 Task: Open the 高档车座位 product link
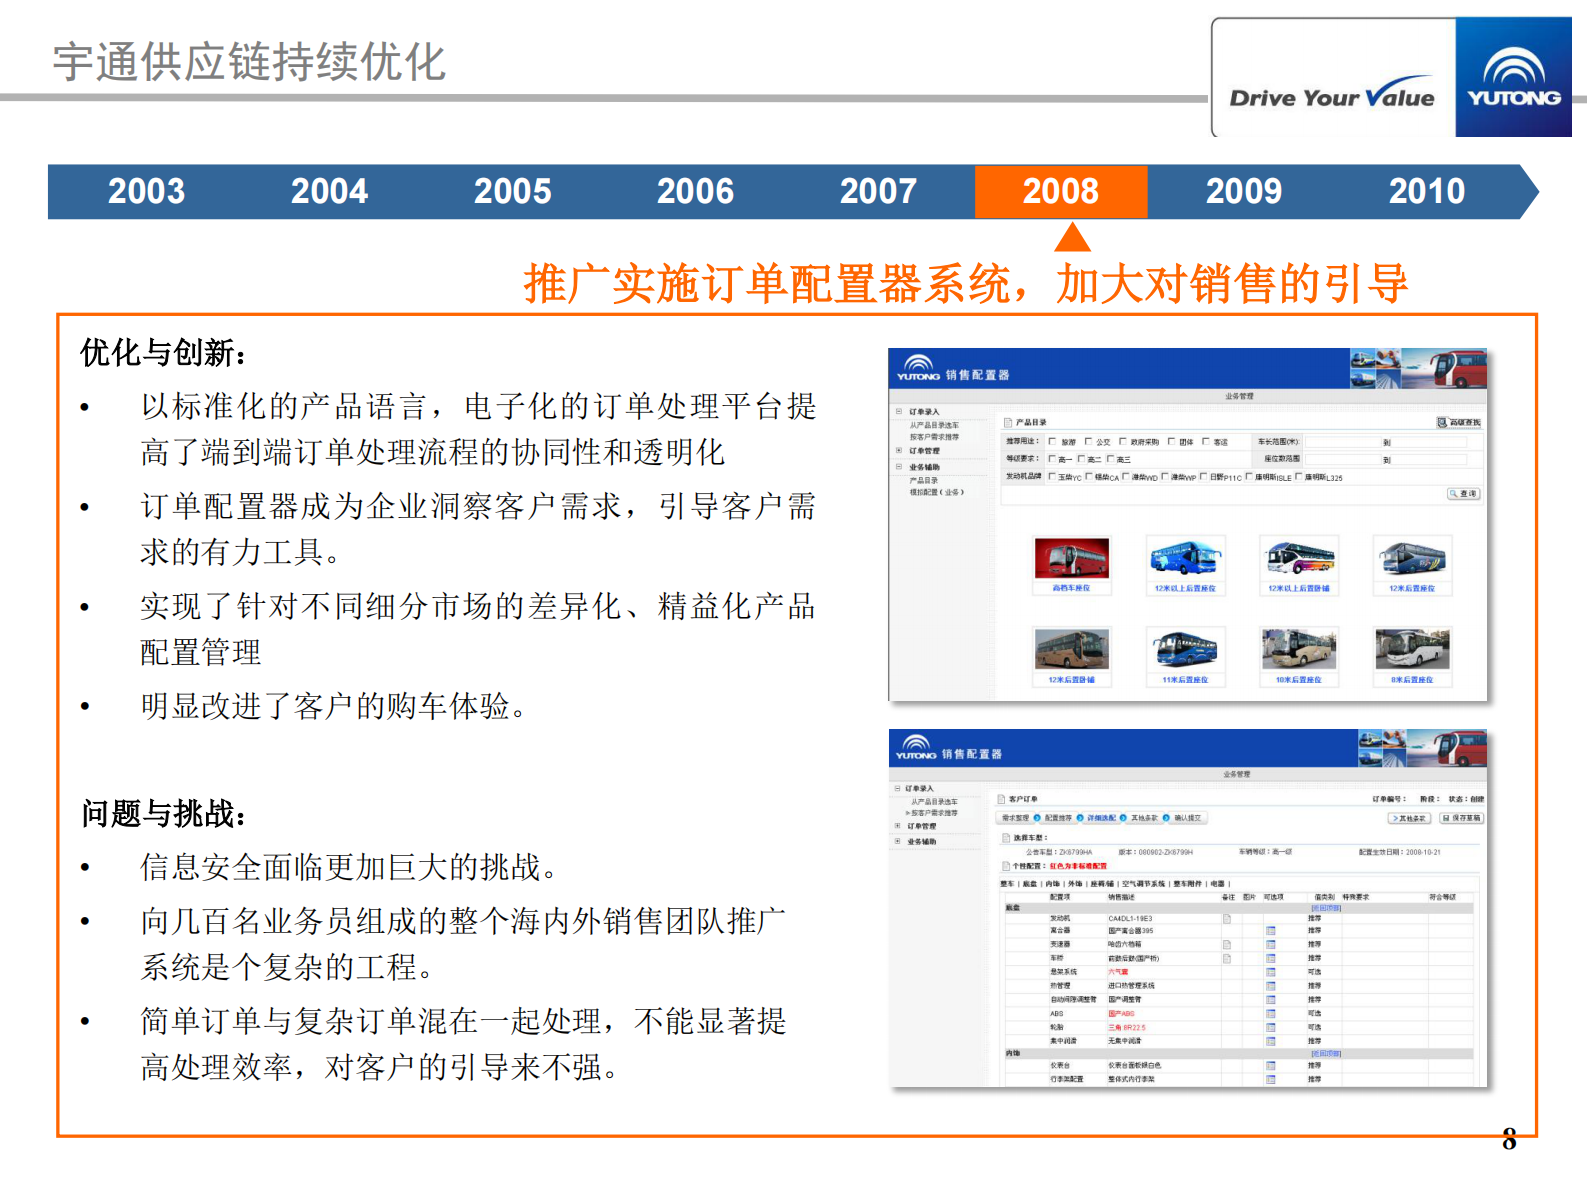tap(1071, 588)
